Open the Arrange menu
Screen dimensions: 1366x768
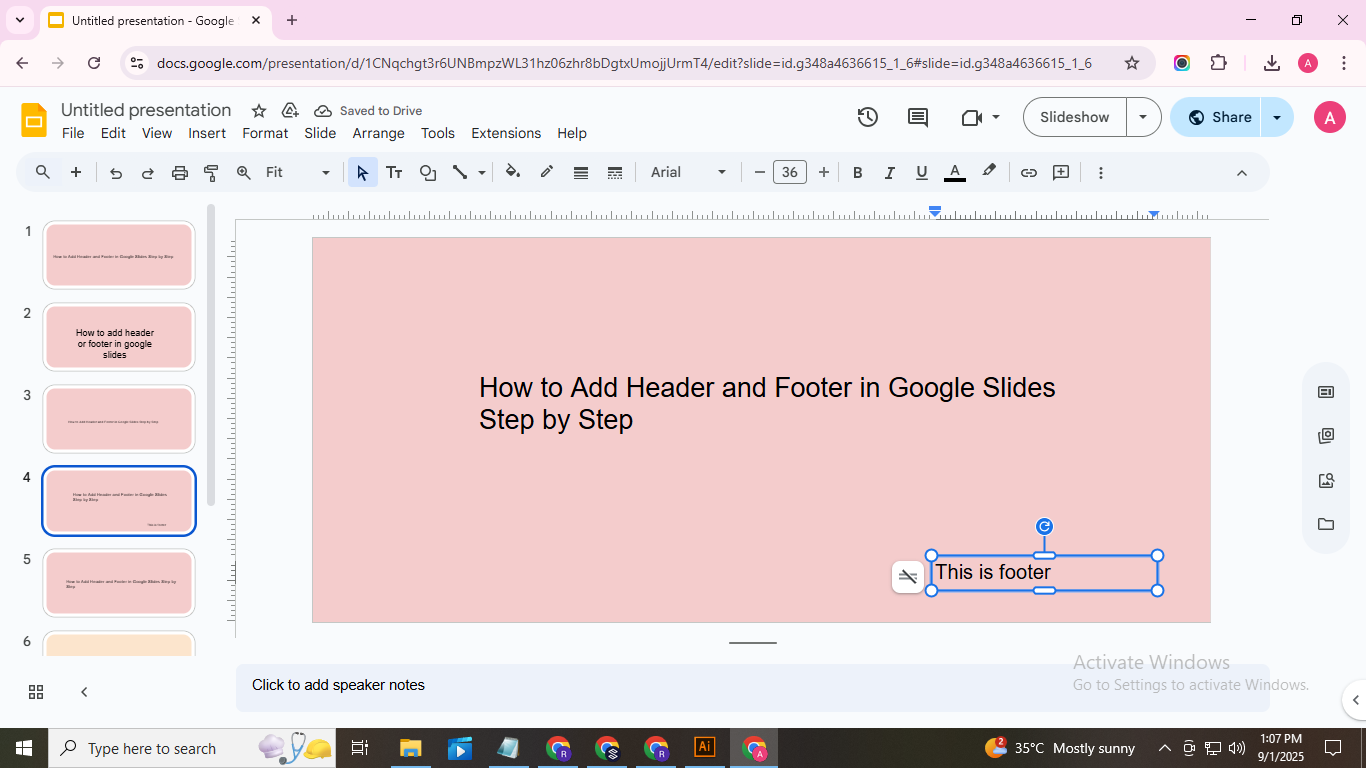(x=378, y=133)
